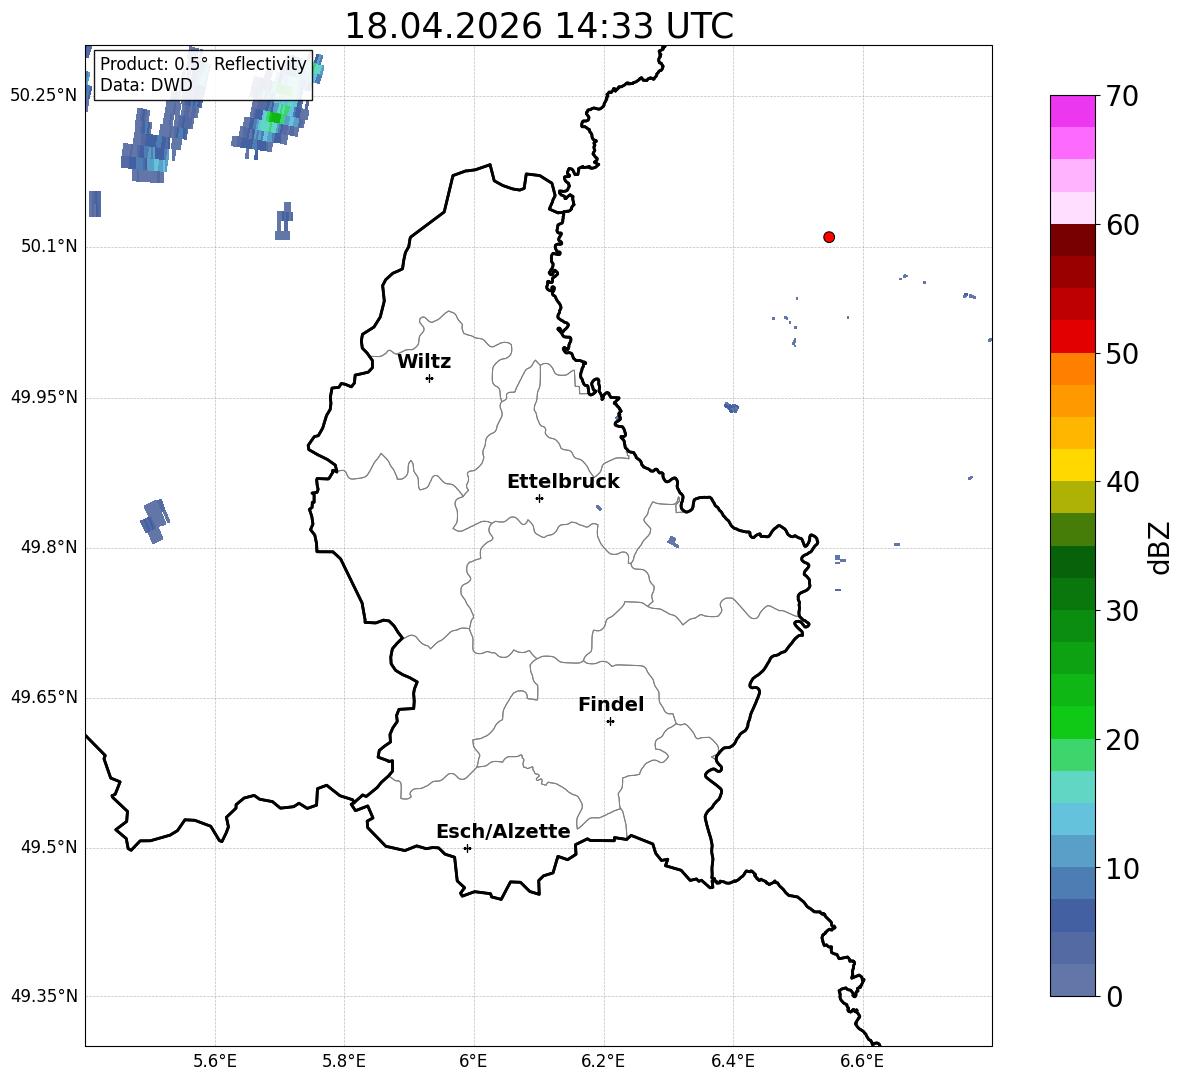
Task: Click the 49.95°N latitude tick label
Action: (45, 397)
